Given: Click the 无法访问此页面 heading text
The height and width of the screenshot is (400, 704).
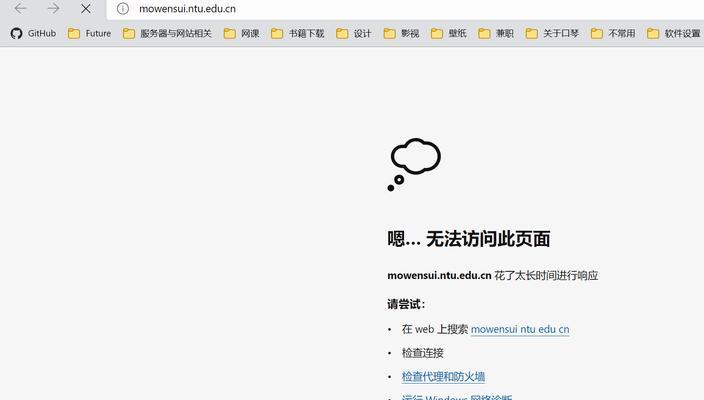Looking at the screenshot, I should tap(488, 239).
